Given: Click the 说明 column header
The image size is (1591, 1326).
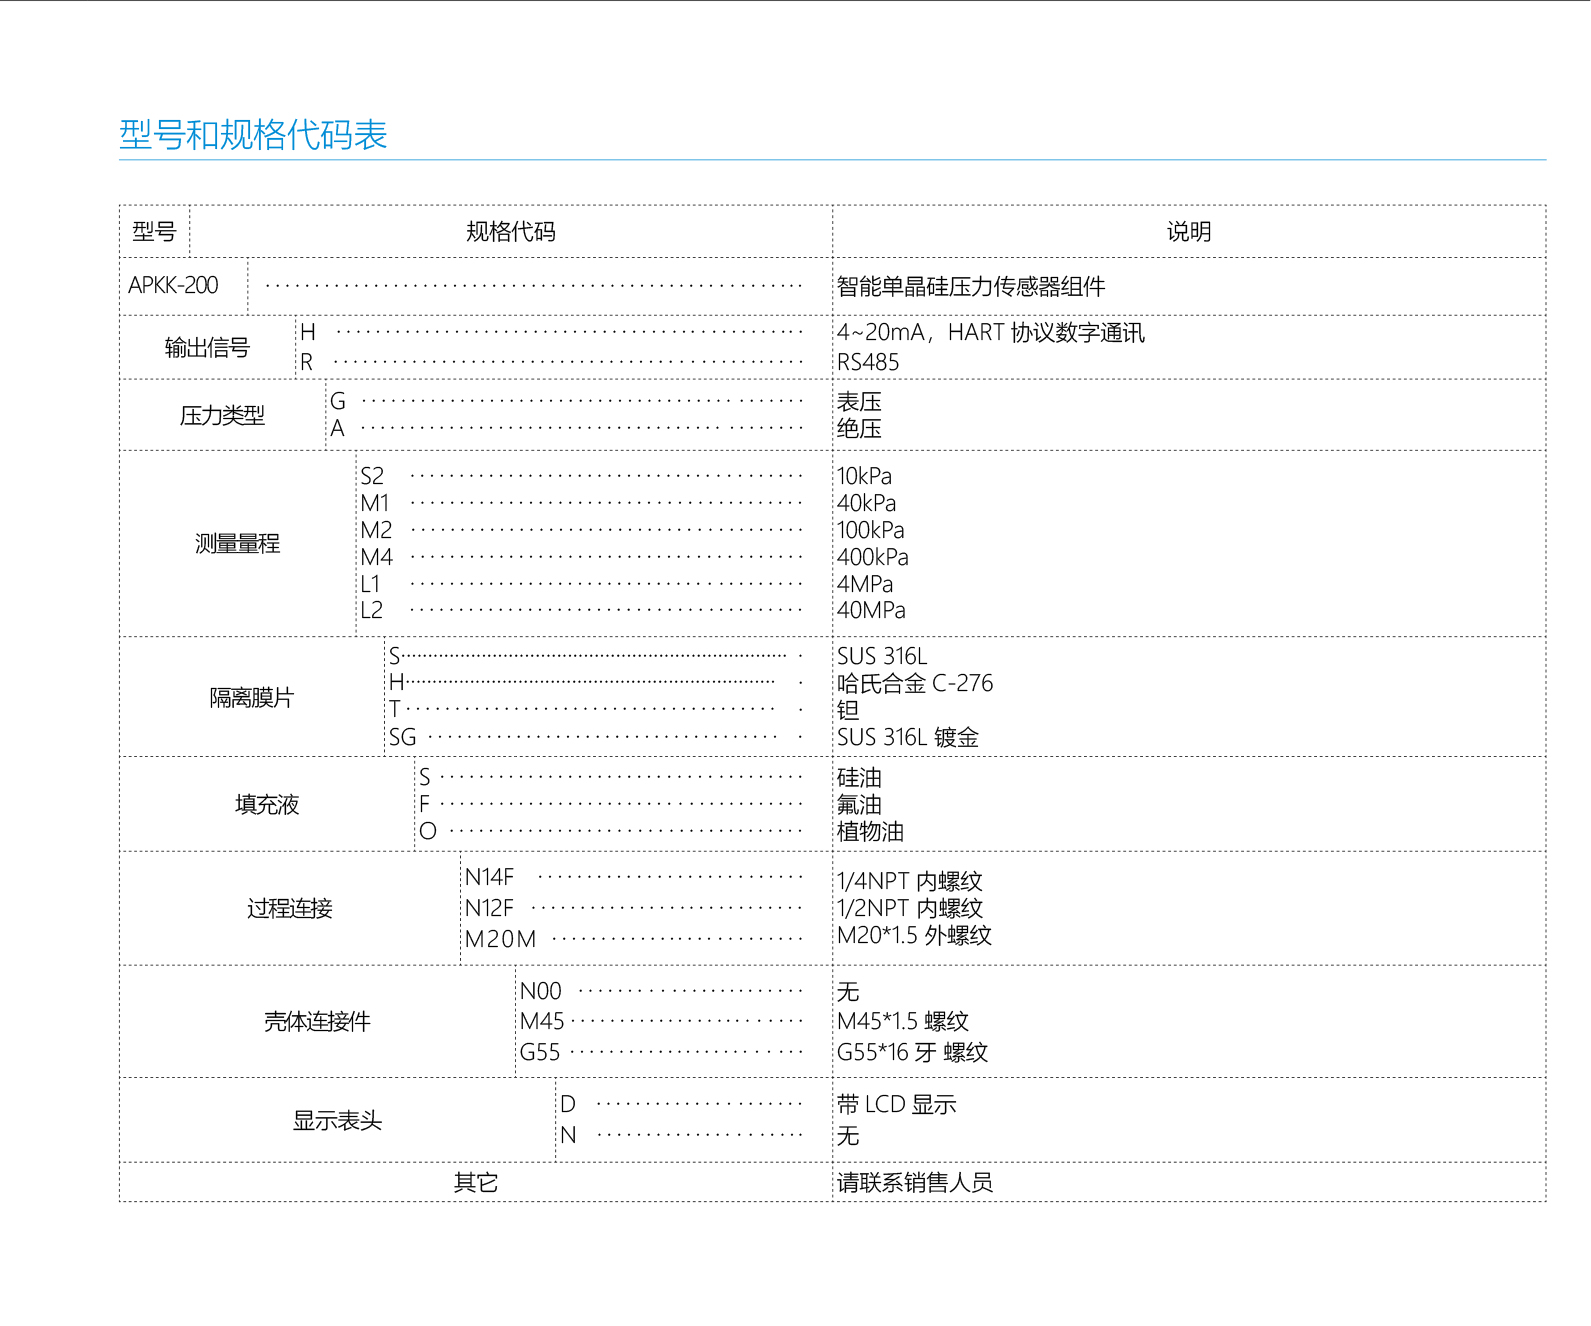Looking at the screenshot, I should pos(1188,232).
